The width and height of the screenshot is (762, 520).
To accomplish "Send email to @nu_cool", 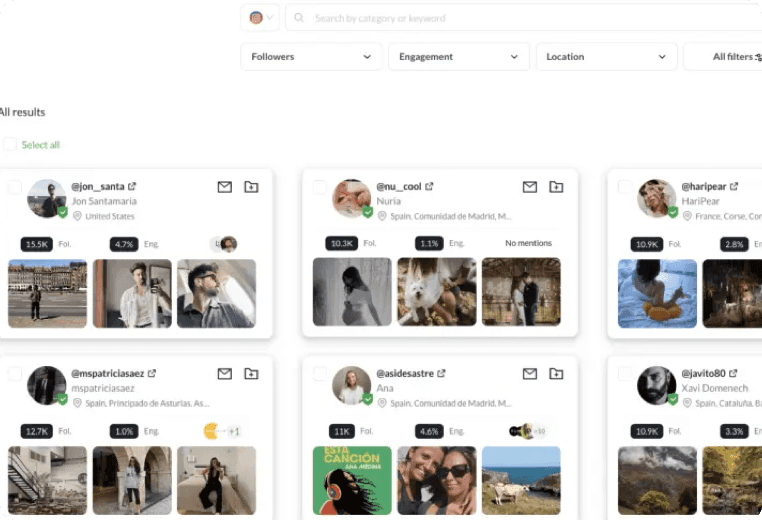I will click(x=530, y=187).
